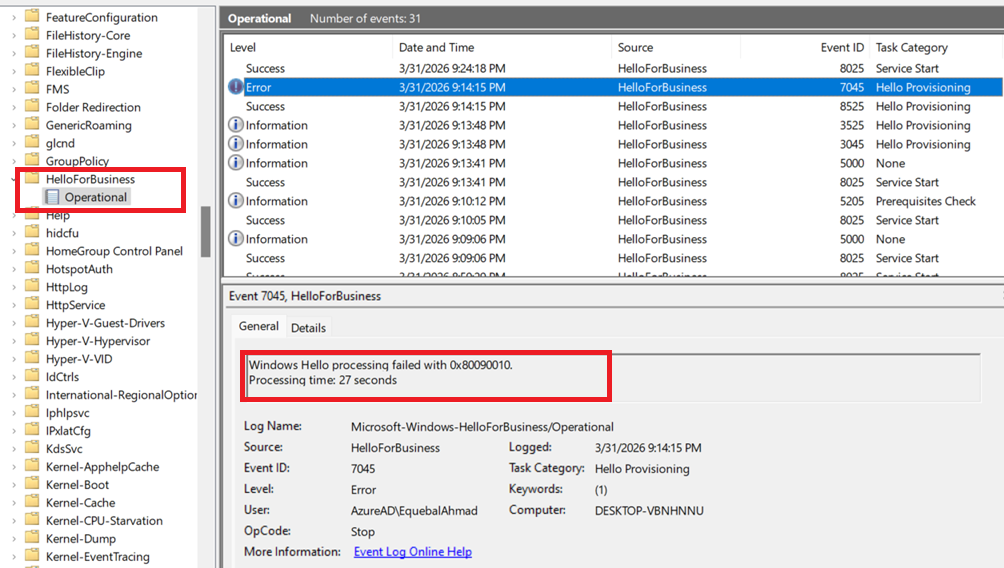Click the hidcfu folder icon

click(x=32, y=232)
